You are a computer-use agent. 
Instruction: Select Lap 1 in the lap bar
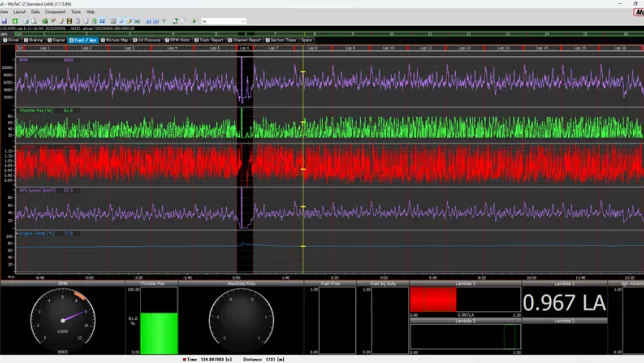click(x=44, y=48)
